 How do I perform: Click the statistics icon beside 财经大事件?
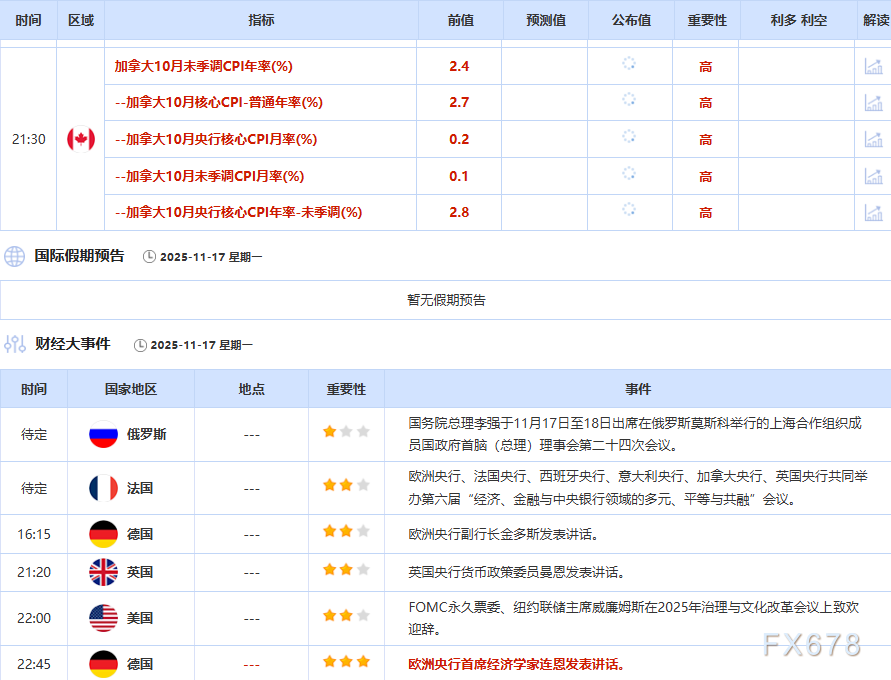point(16,343)
